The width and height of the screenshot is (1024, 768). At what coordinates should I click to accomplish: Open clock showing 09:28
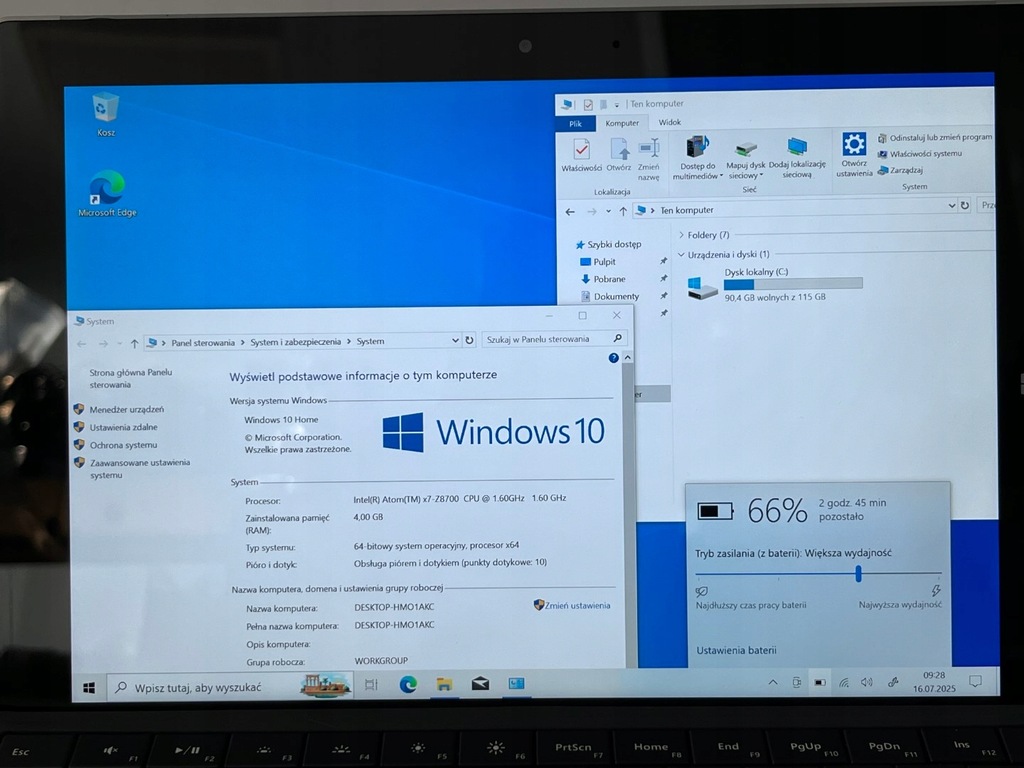click(x=934, y=682)
